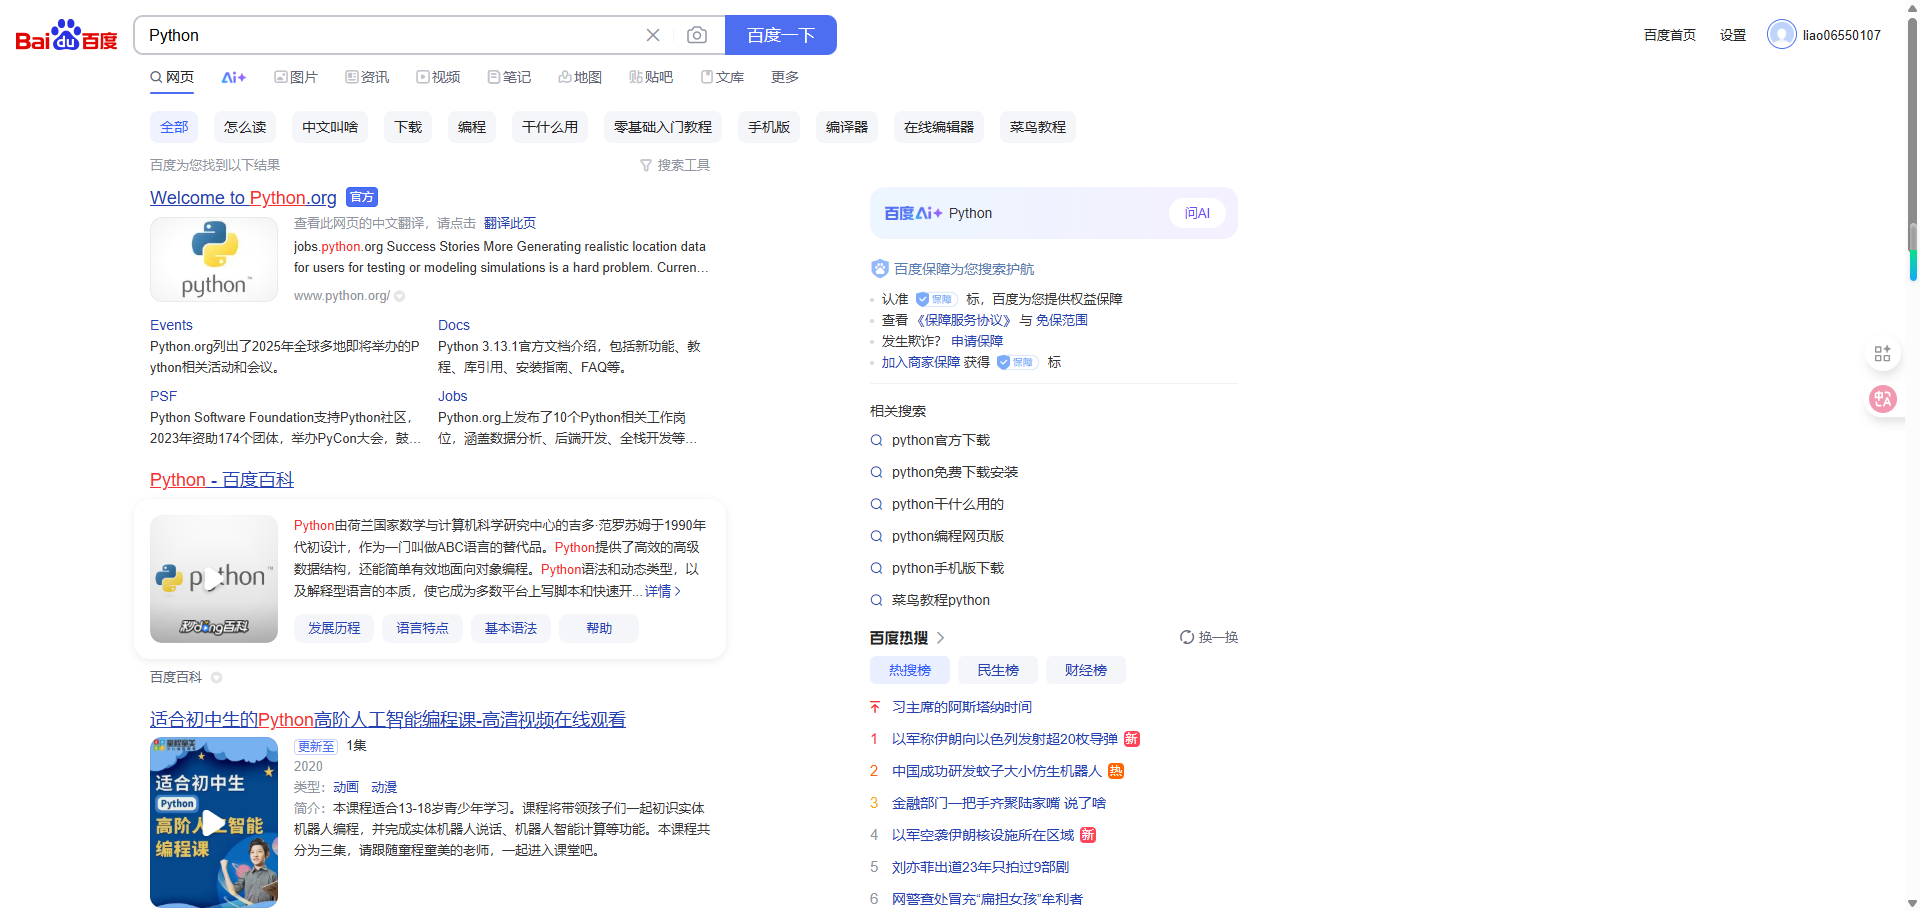The height and width of the screenshot is (911, 1920).
Task: Open the Docs sublink
Action: [x=454, y=325]
